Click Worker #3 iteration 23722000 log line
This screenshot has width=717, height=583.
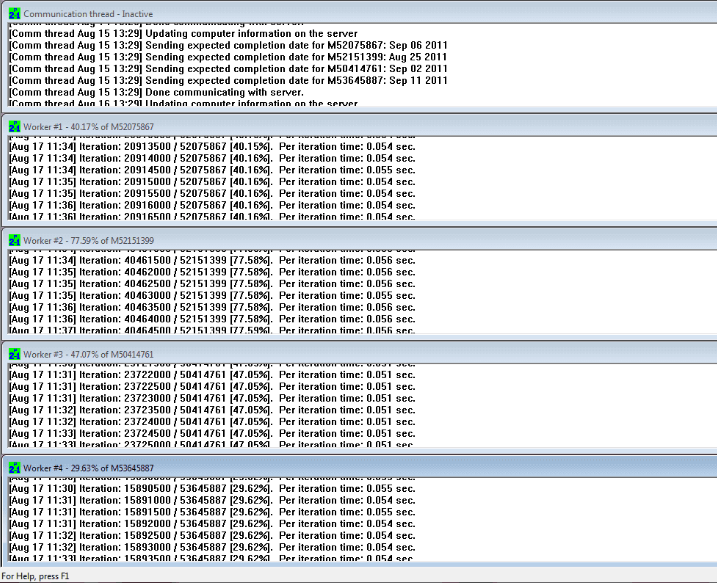(212, 375)
